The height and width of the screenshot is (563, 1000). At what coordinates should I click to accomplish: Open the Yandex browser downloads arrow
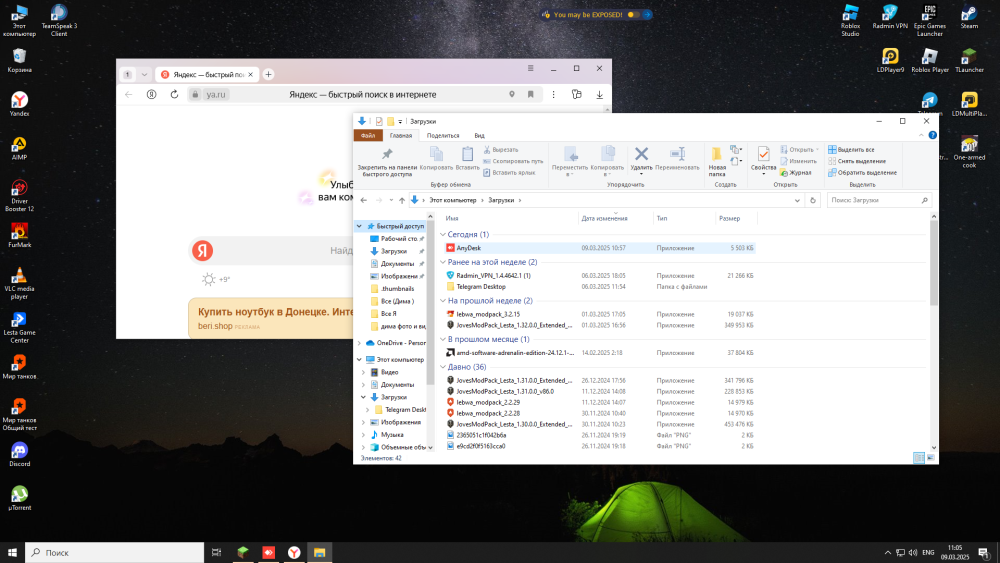pyautogui.click(x=599, y=94)
